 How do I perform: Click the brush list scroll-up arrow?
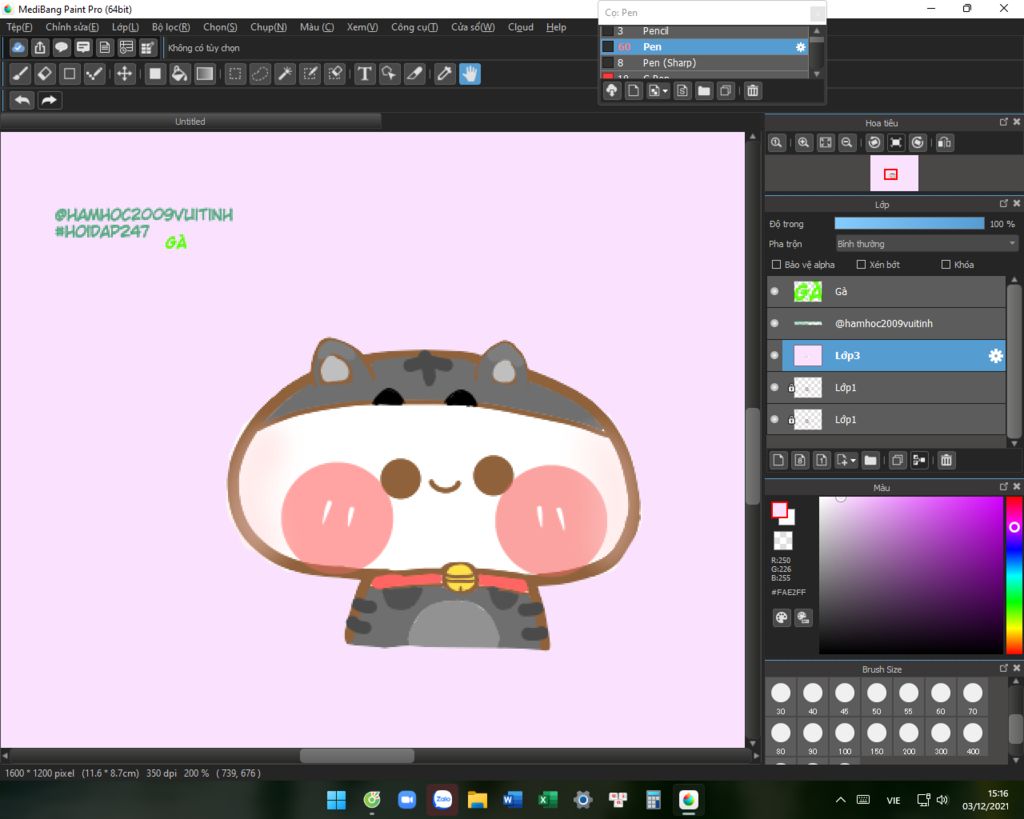[x=816, y=31]
